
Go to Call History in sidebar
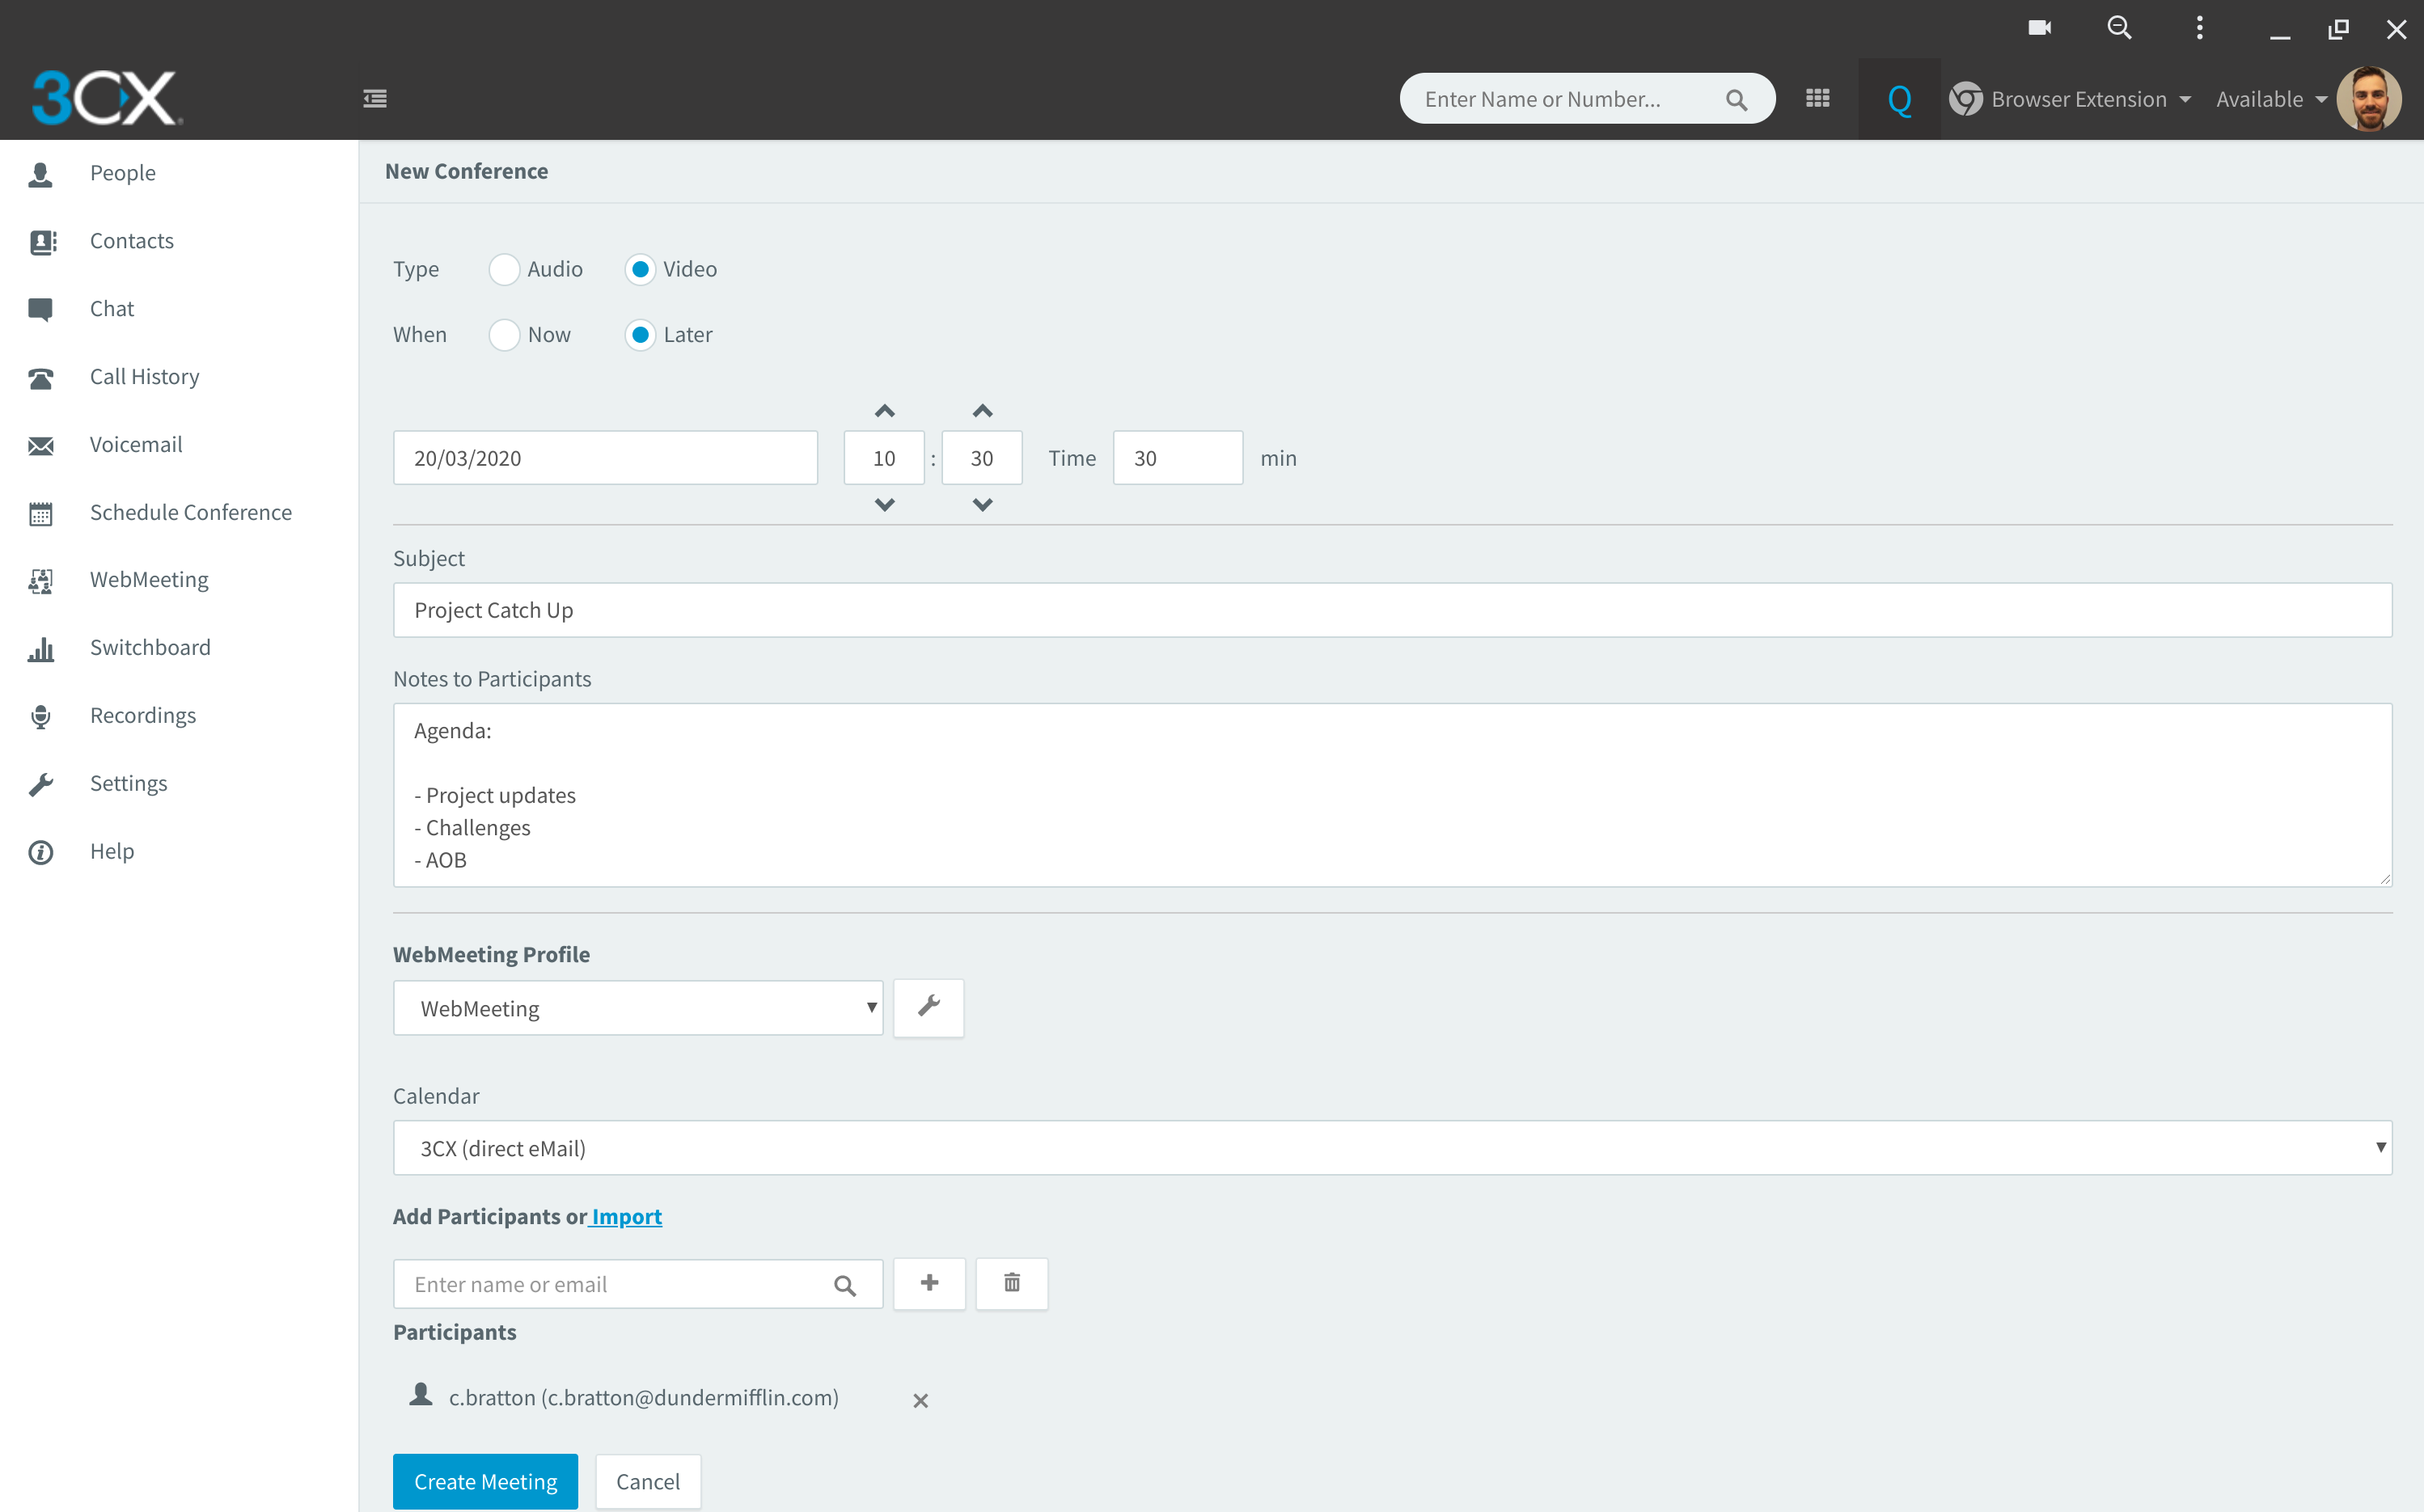[144, 377]
